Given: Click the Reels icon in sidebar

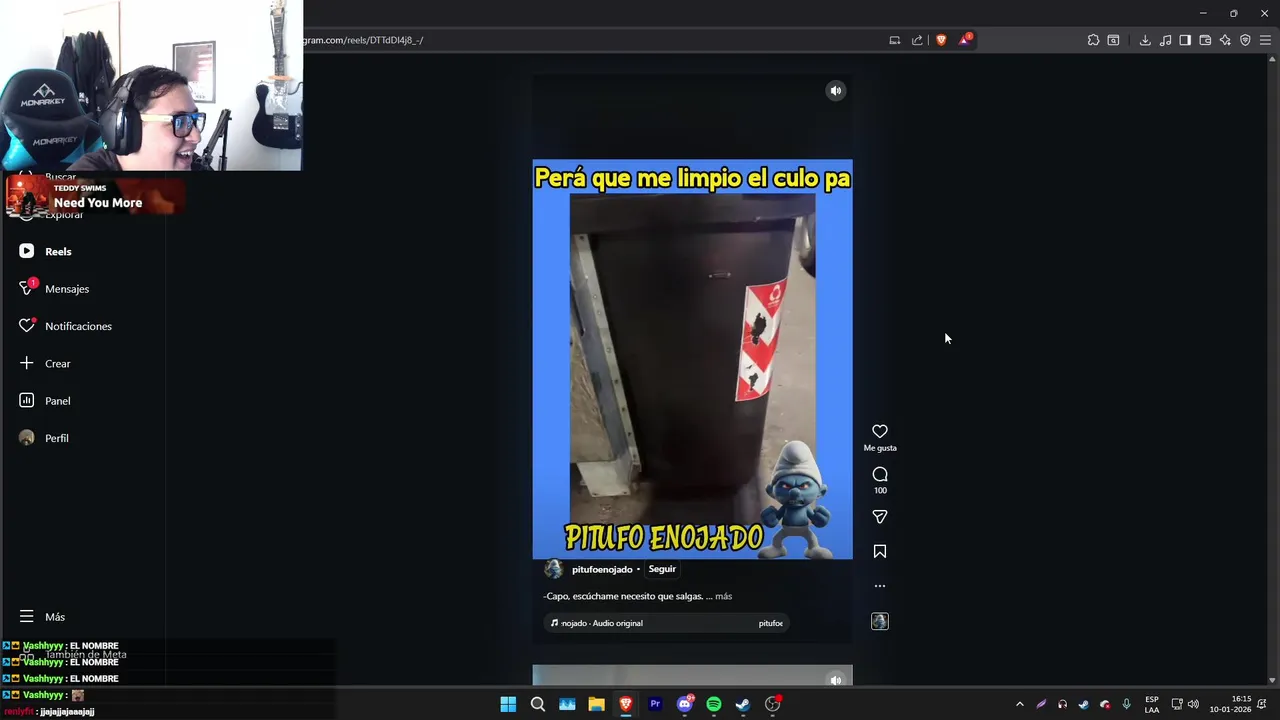Looking at the screenshot, I should point(27,251).
